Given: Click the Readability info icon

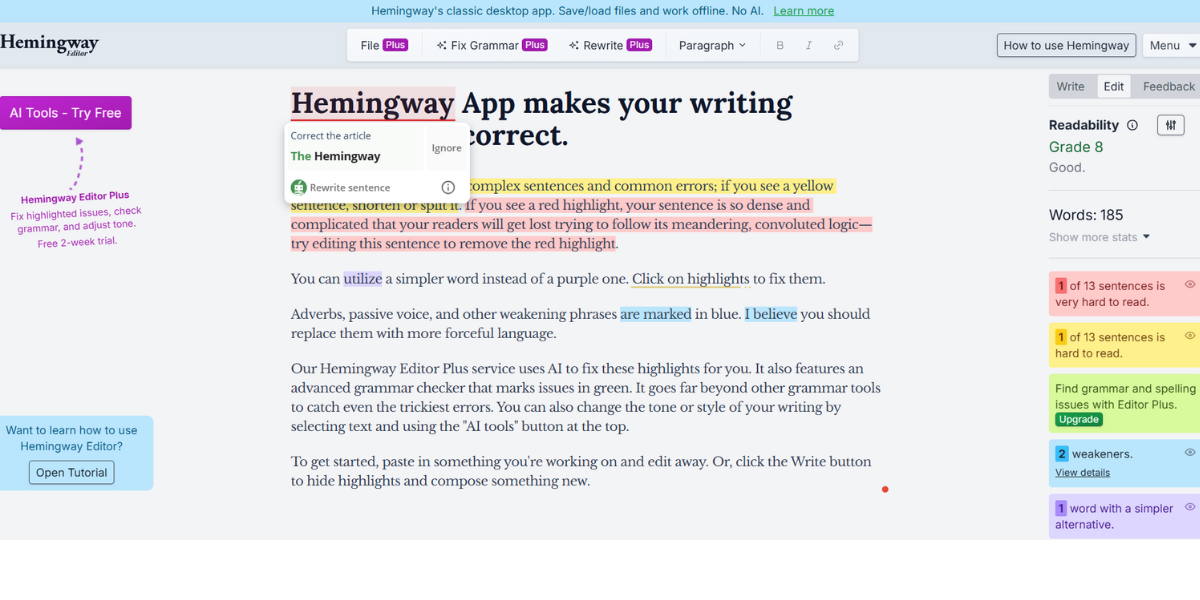Looking at the screenshot, I should (x=1131, y=124).
